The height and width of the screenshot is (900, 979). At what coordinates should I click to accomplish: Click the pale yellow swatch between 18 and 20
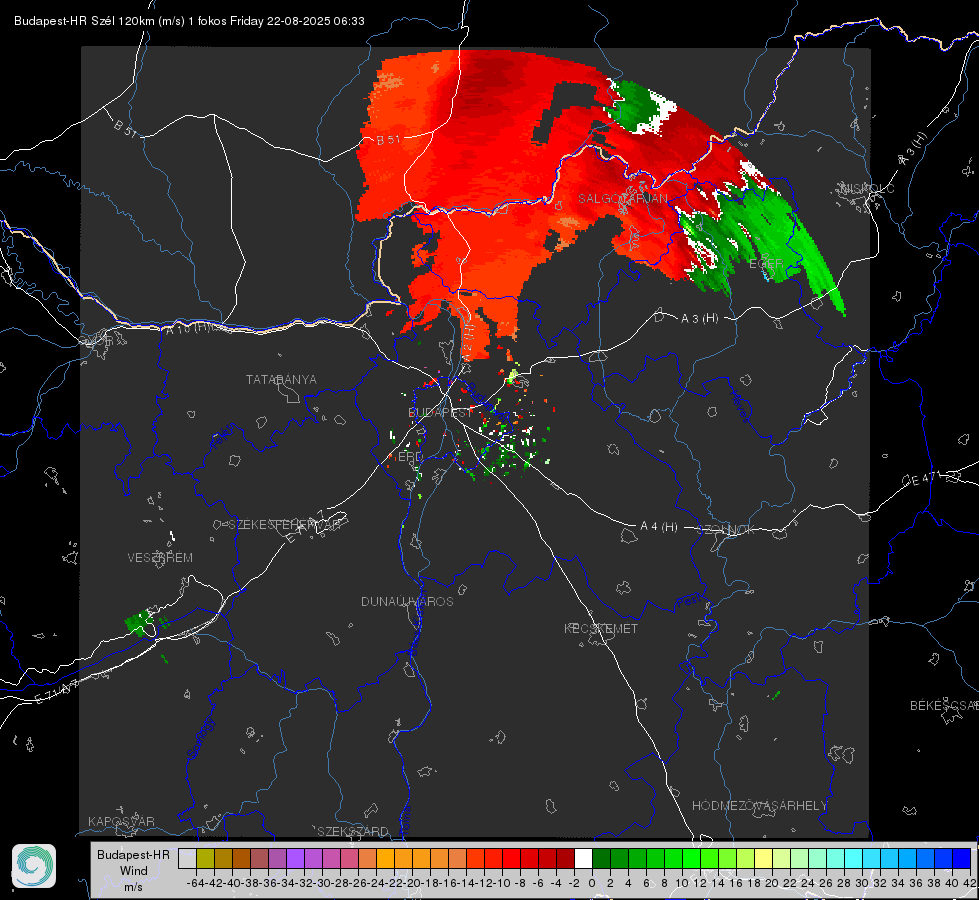(x=764, y=858)
